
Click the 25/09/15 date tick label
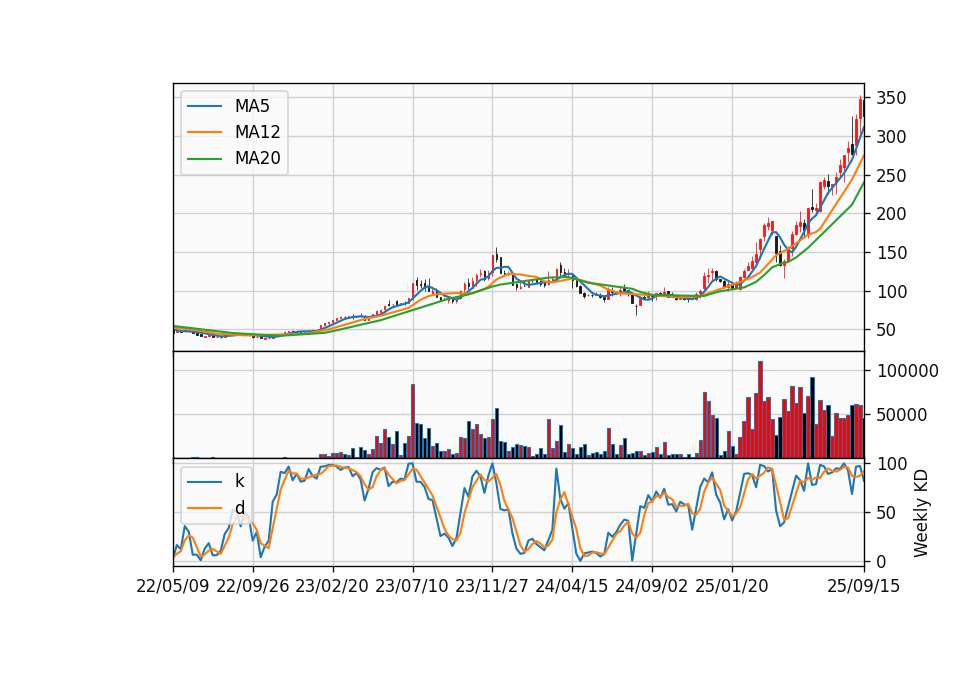[x=864, y=586]
